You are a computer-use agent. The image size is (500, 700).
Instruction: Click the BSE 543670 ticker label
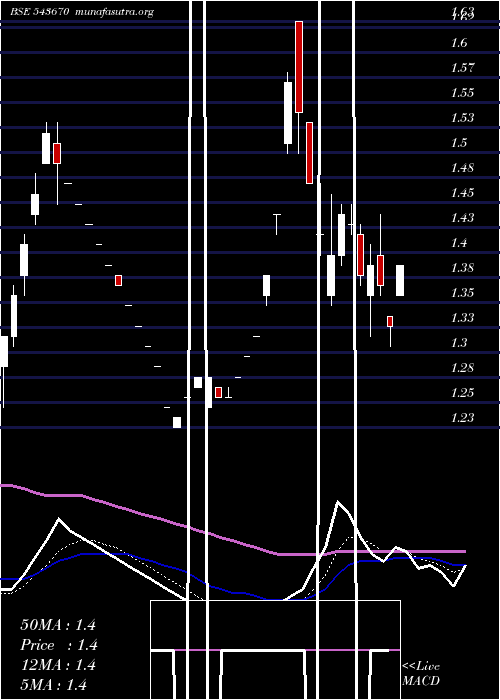point(39,12)
